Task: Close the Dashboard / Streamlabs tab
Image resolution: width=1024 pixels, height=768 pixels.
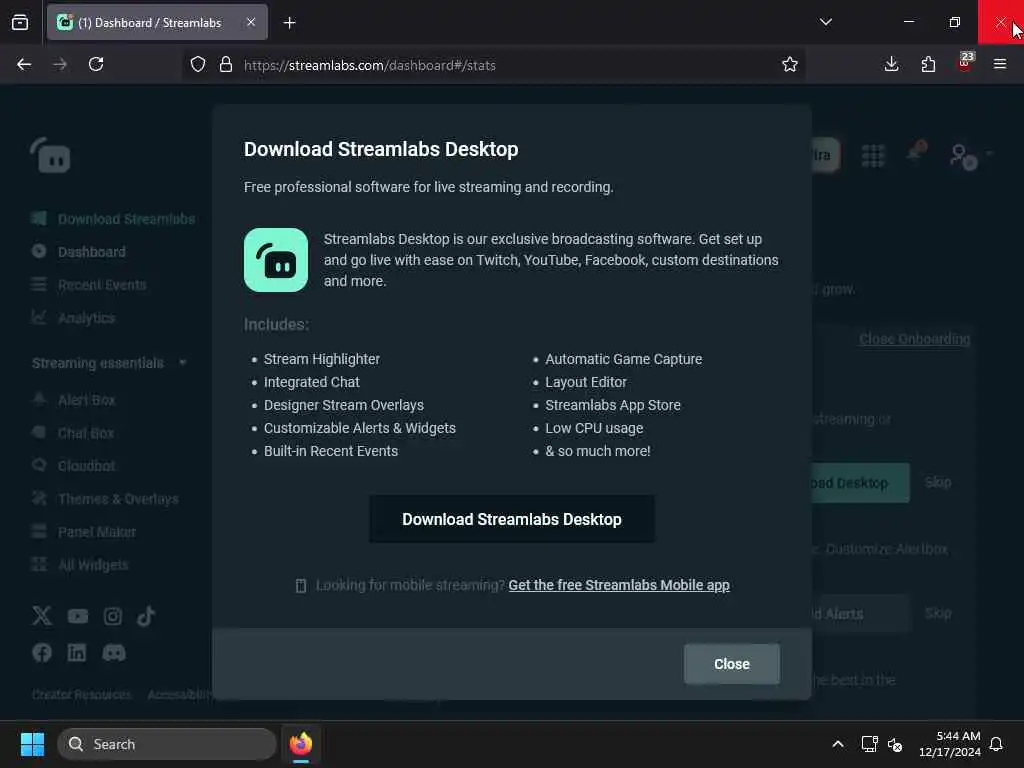Action: tap(251, 22)
